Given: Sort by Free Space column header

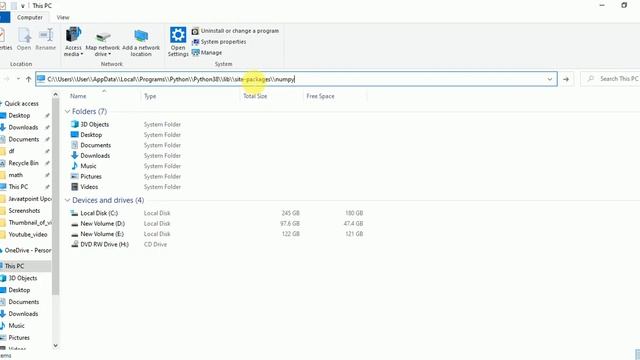Looking at the screenshot, I should click(320, 96).
